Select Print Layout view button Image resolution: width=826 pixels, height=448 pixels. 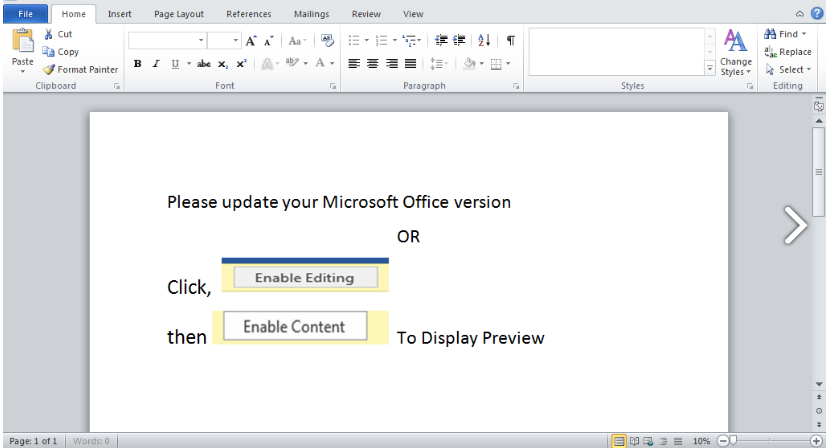pyautogui.click(x=619, y=441)
